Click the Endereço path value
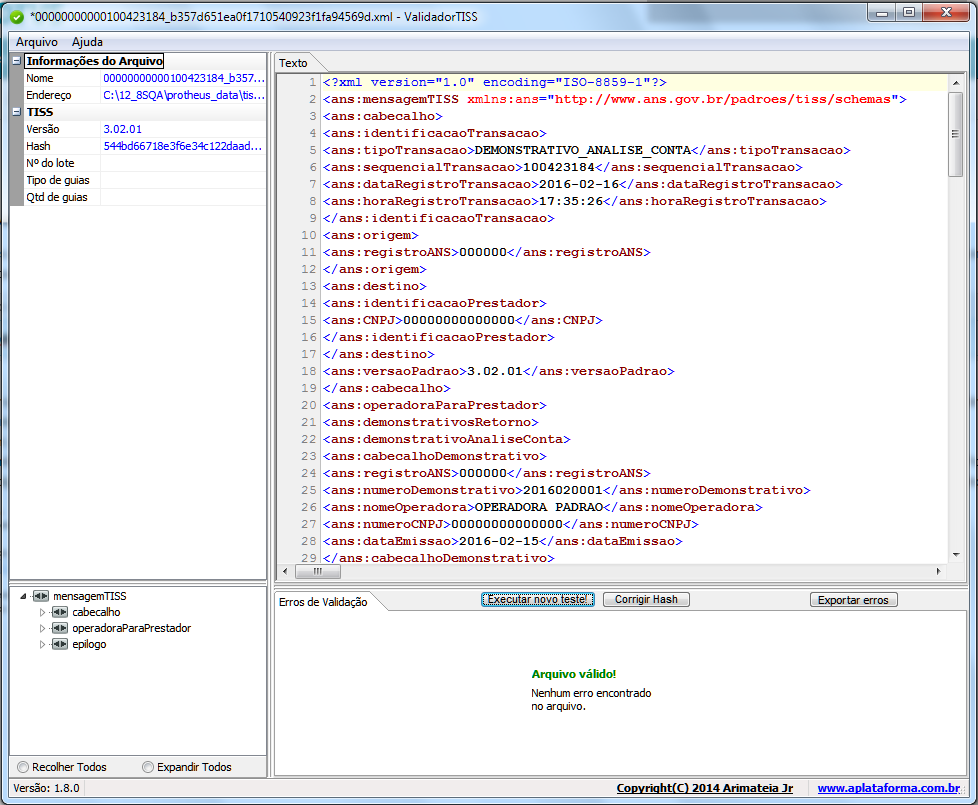The width and height of the screenshot is (978, 805). coord(183,95)
